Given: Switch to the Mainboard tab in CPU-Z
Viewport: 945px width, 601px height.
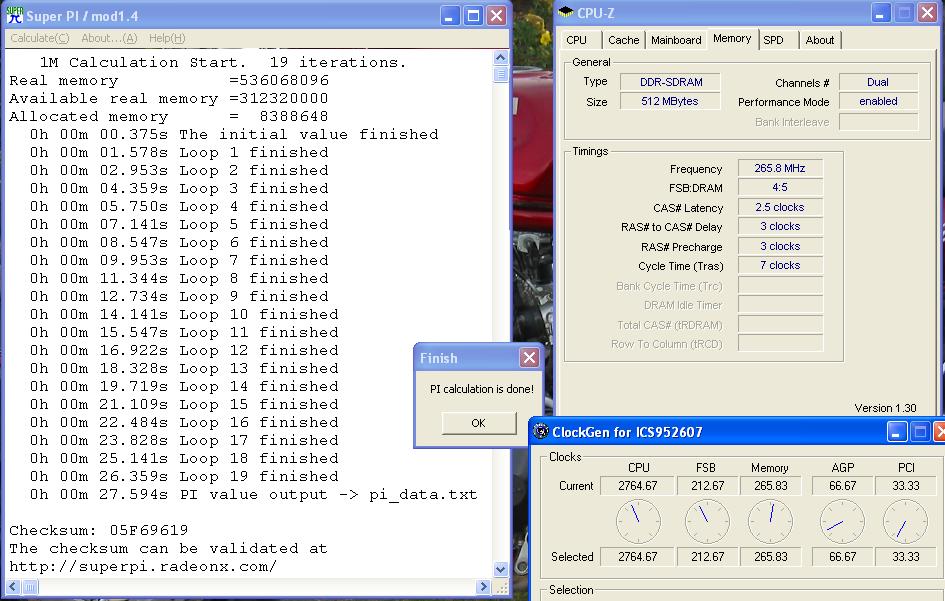Looking at the screenshot, I should point(676,40).
